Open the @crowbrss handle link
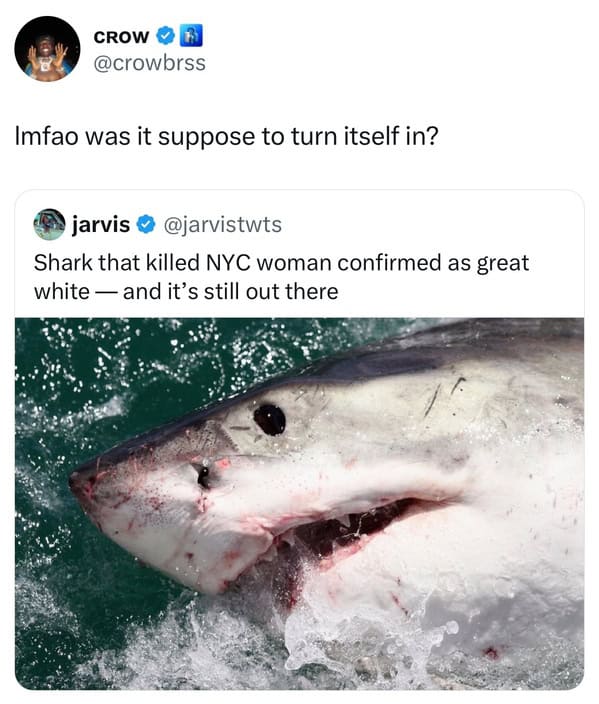 click(x=150, y=63)
